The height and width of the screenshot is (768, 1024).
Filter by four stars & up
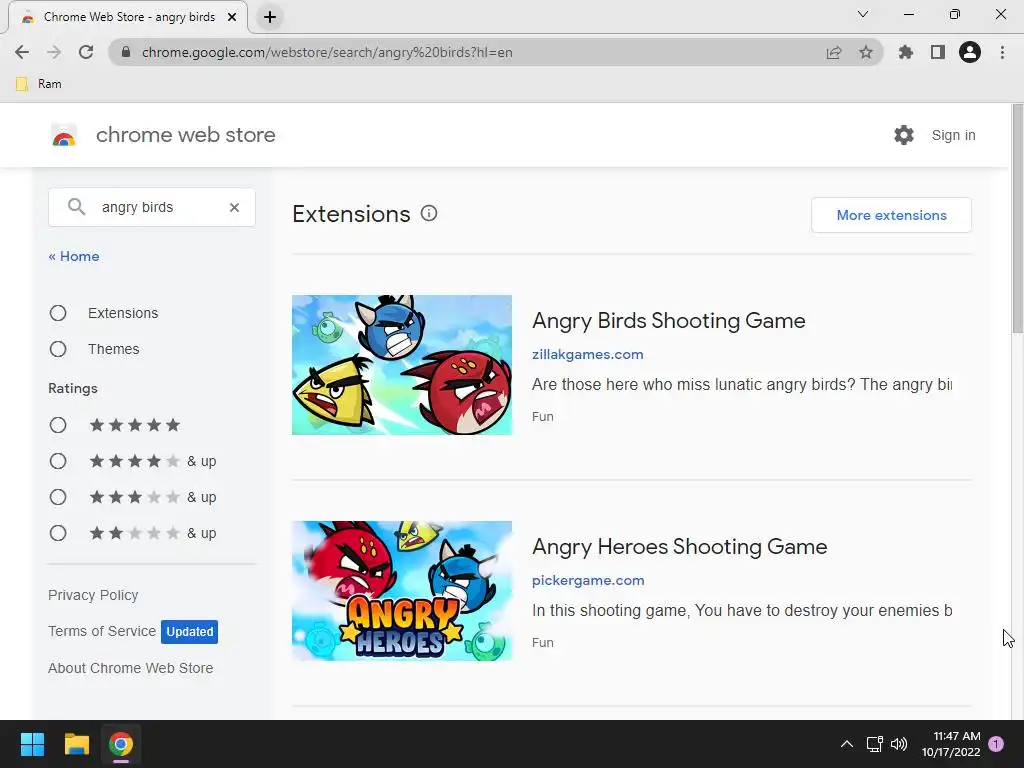(58, 461)
